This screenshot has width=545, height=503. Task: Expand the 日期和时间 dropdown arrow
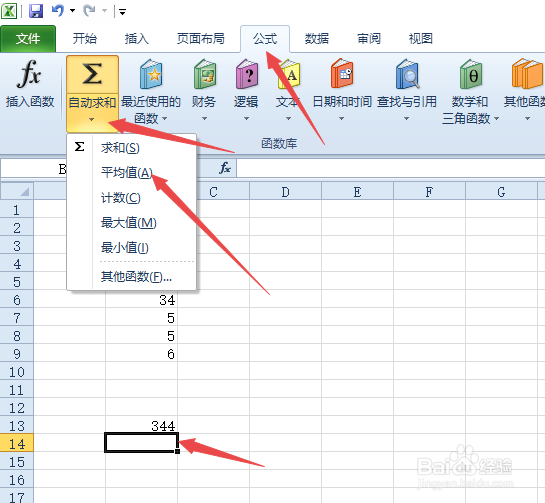click(x=342, y=119)
